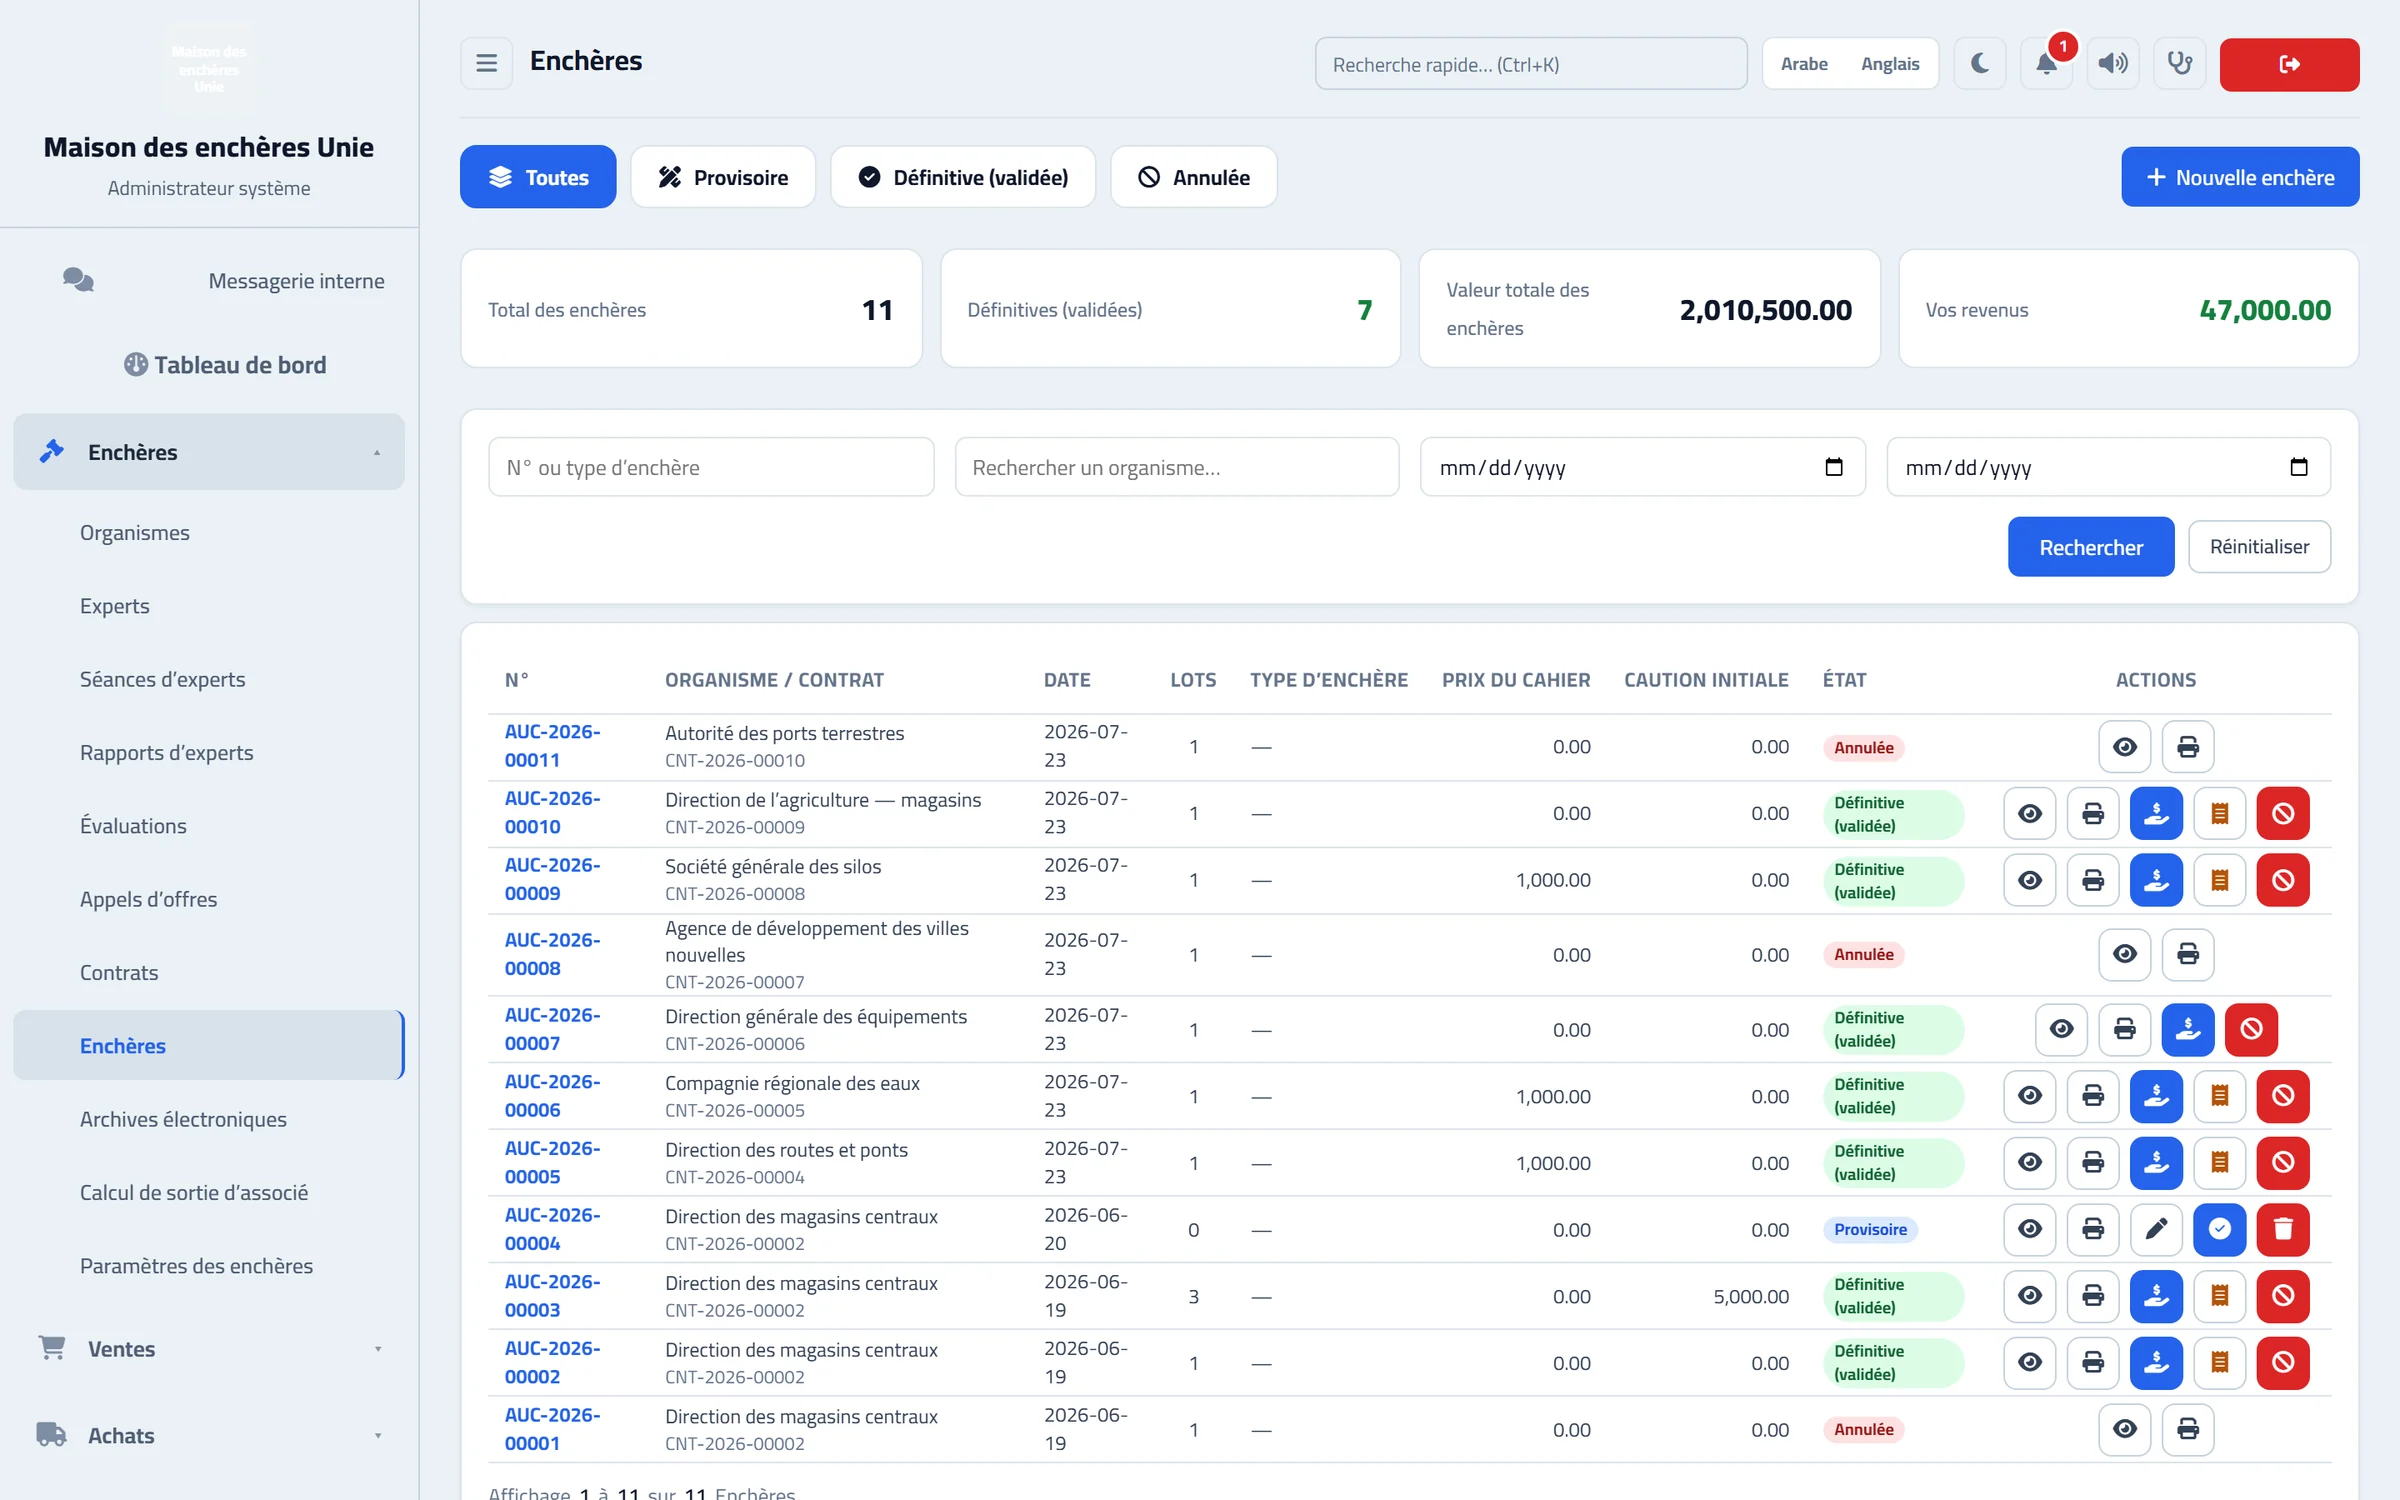Image resolution: width=2400 pixels, height=1500 pixels.
Task: Print auction AUC-2026-00007
Action: click(2124, 1029)
